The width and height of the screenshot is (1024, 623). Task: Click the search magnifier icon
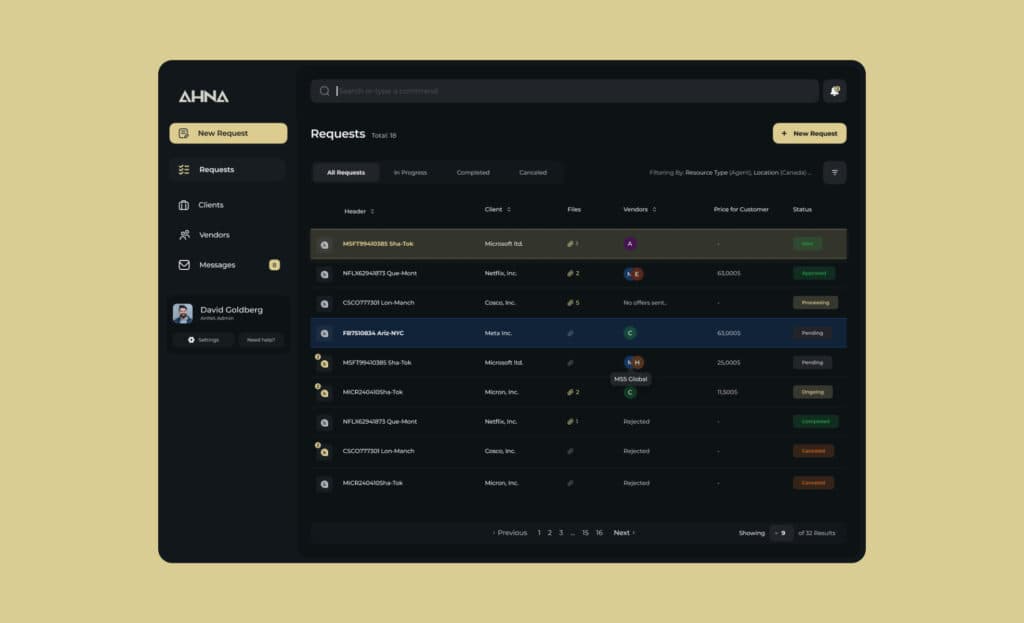[324, 91]
